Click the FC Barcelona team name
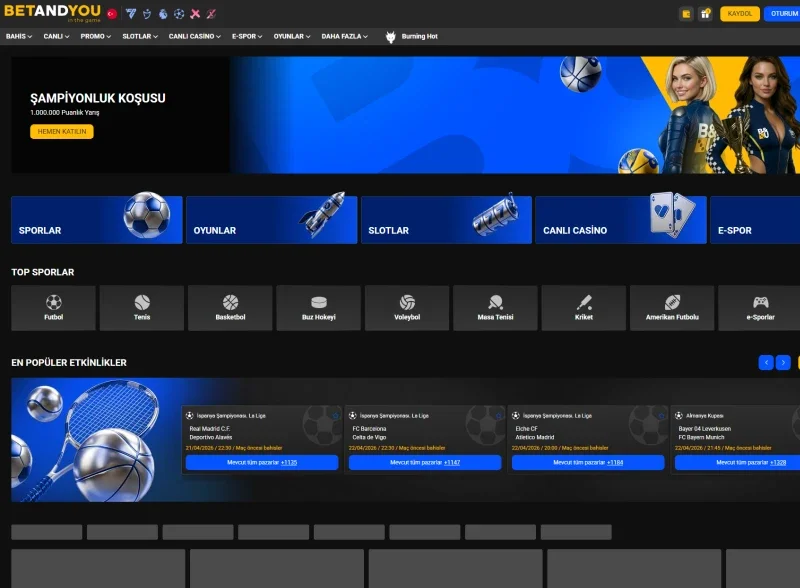This screenshot has height=588, width=800. (369, 429)
